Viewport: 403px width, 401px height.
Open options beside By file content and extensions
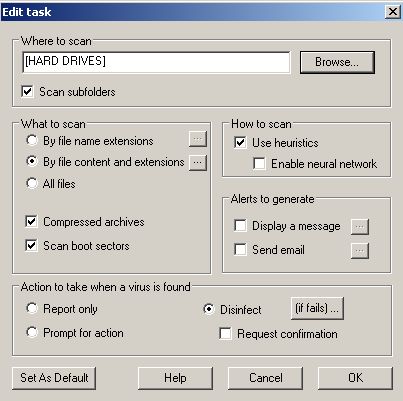(x=198, y=162)
